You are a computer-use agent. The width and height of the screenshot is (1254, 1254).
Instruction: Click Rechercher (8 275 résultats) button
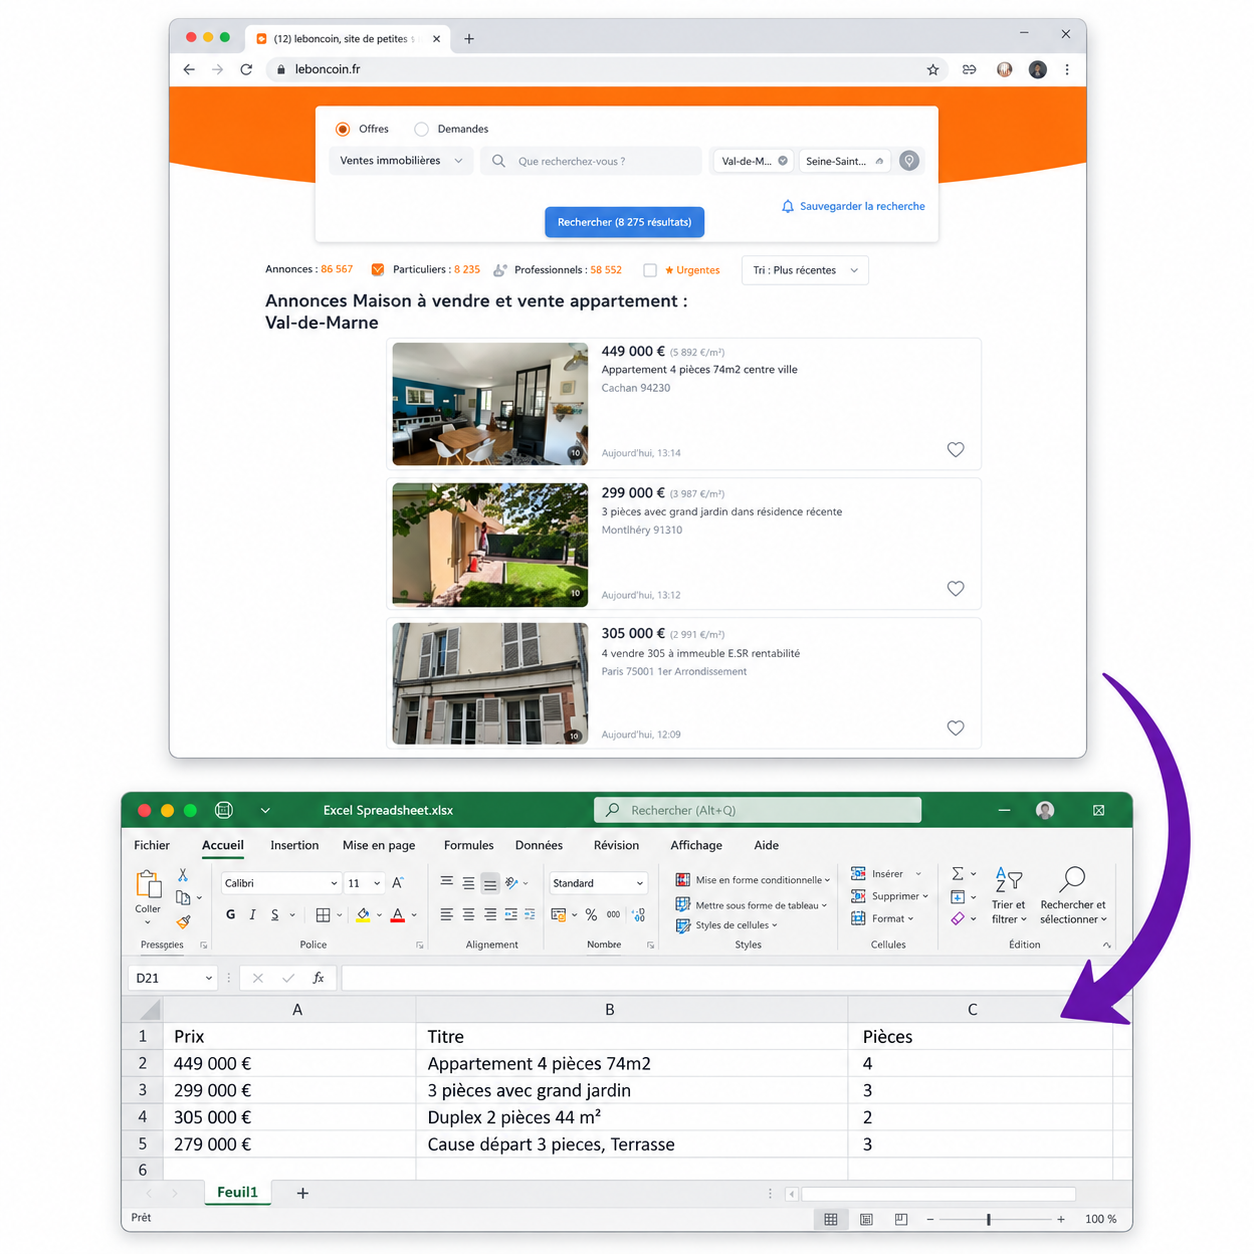(625, 222)
